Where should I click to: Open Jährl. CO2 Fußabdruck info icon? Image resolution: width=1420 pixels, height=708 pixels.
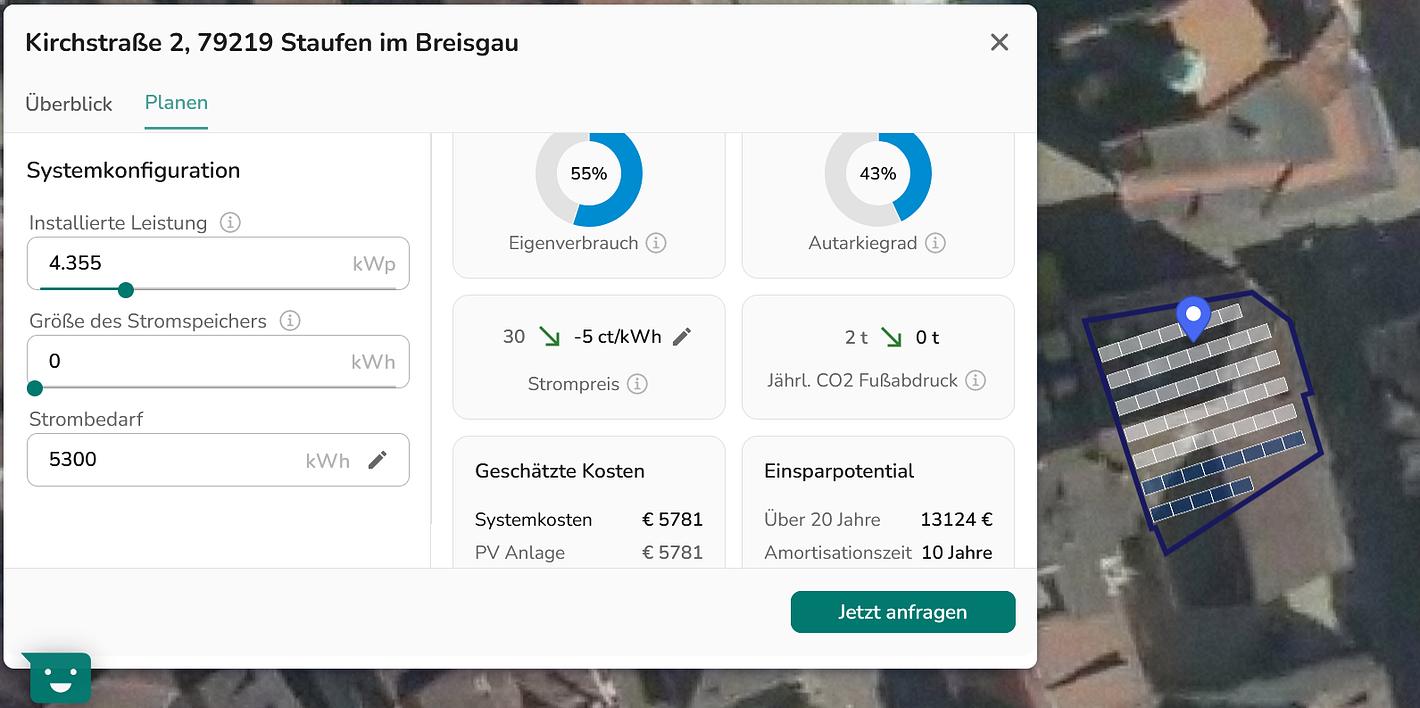(976, 381)
